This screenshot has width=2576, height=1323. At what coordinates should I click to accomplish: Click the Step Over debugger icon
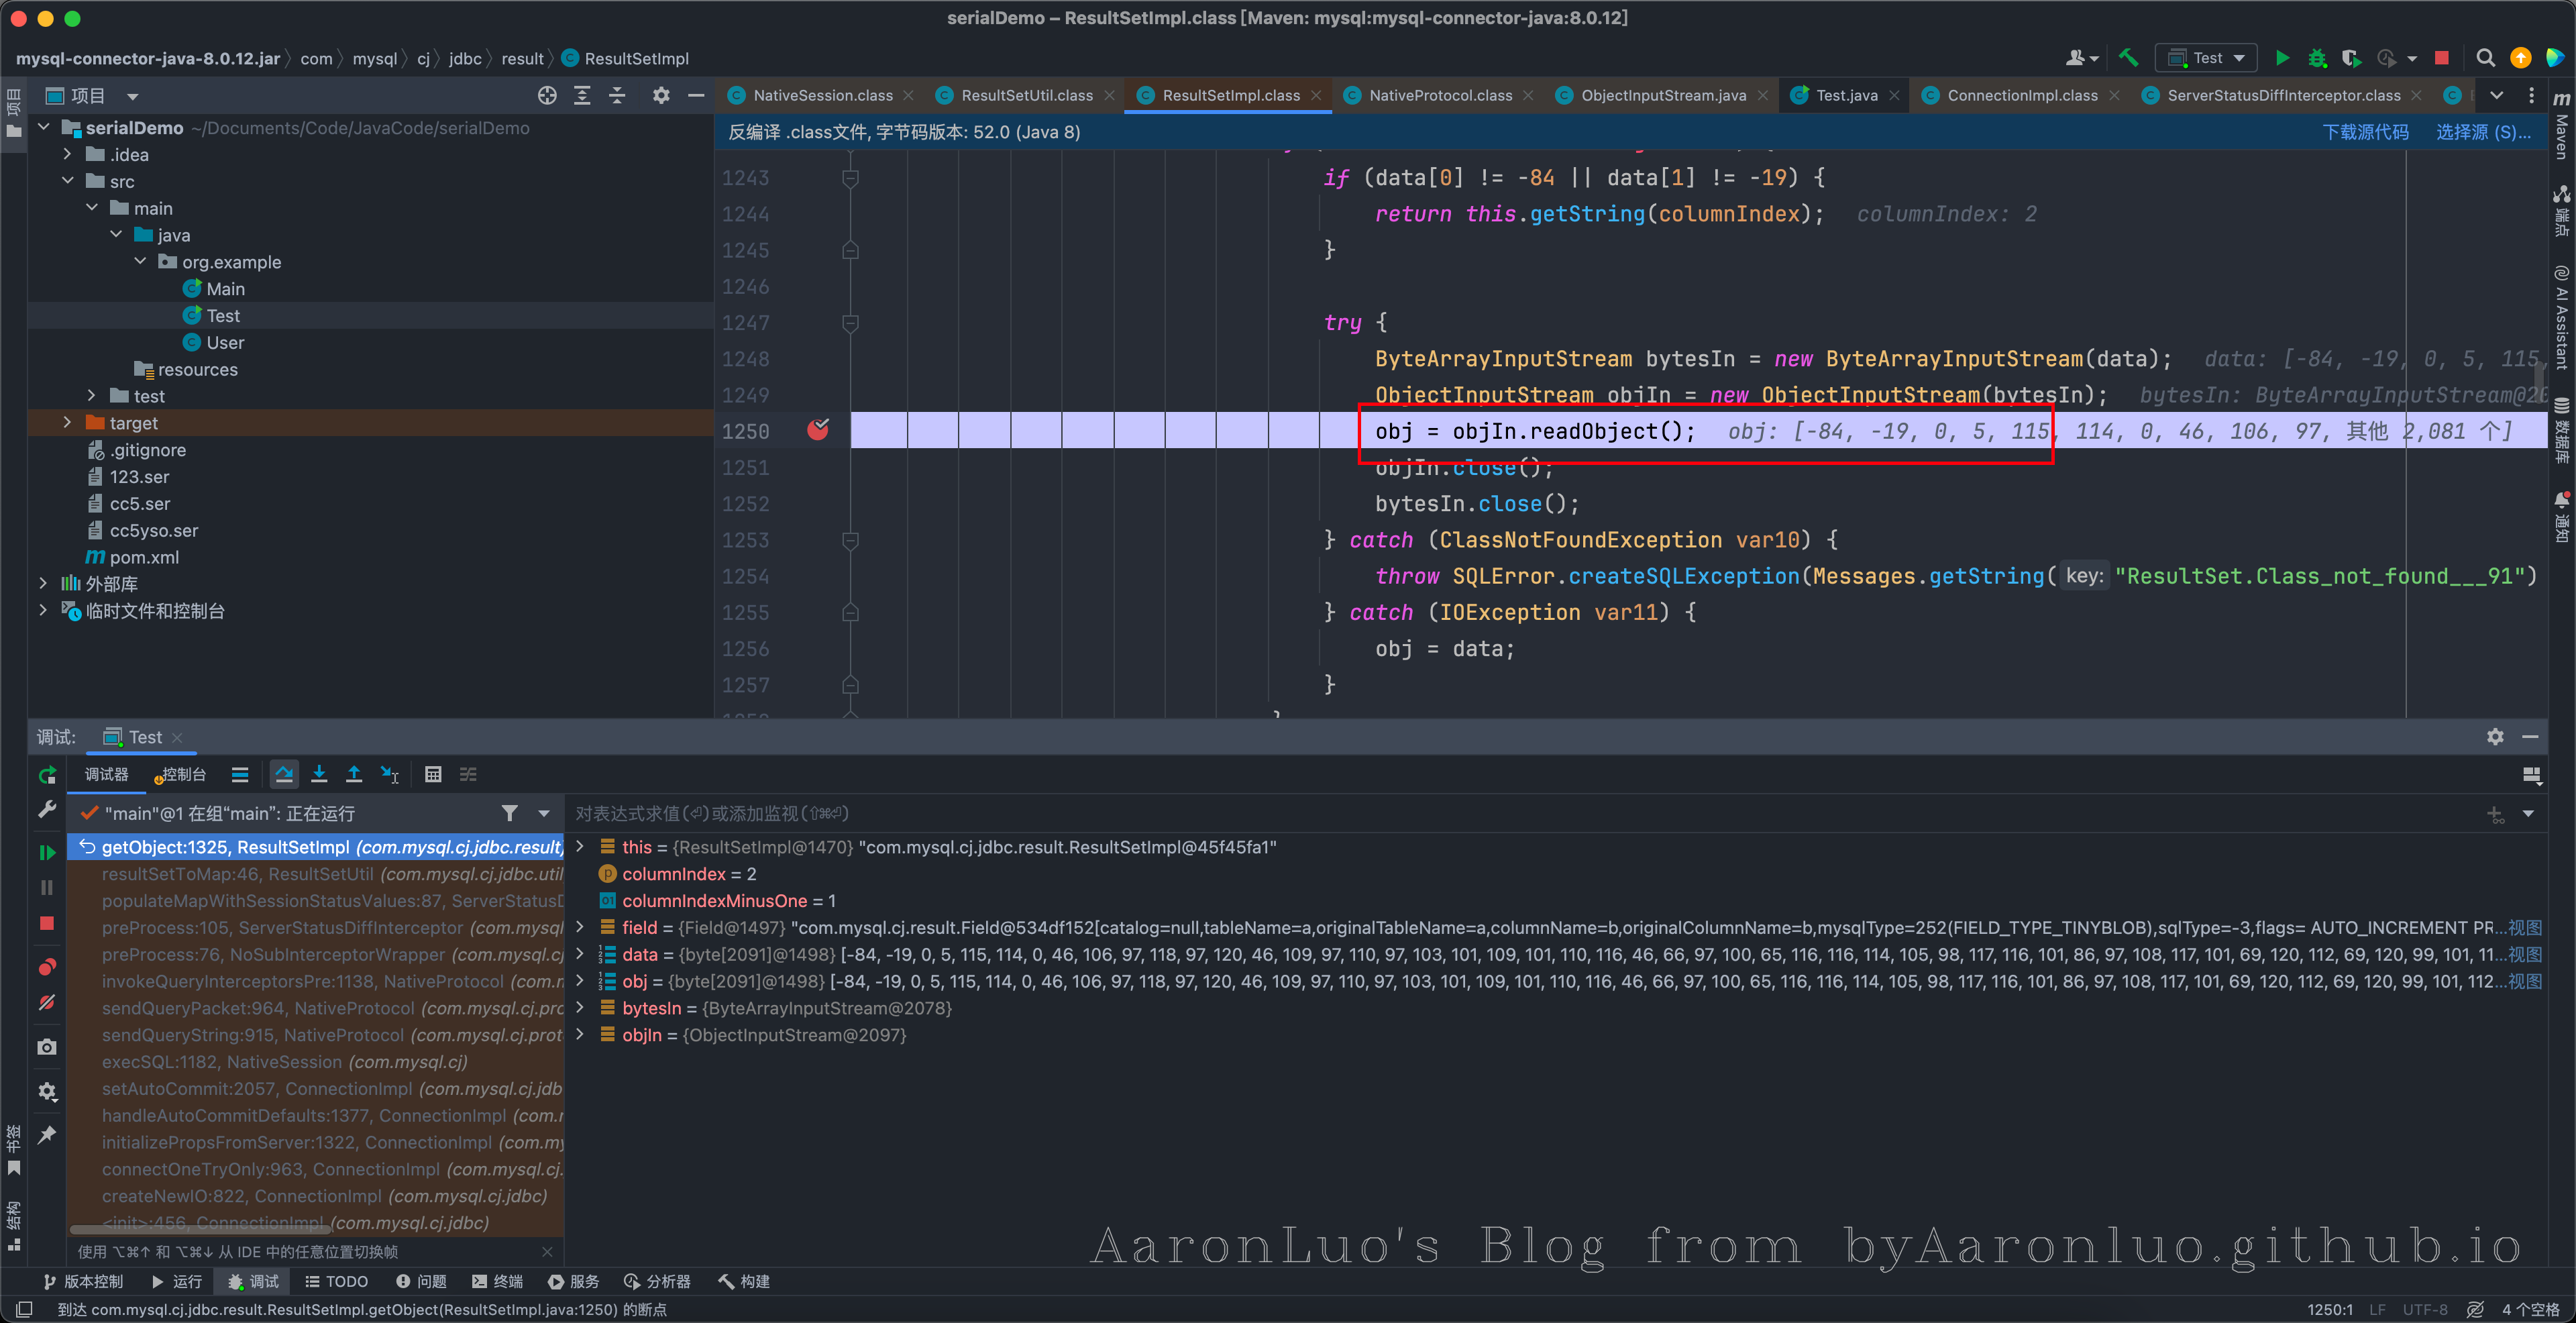pos(284,774)
